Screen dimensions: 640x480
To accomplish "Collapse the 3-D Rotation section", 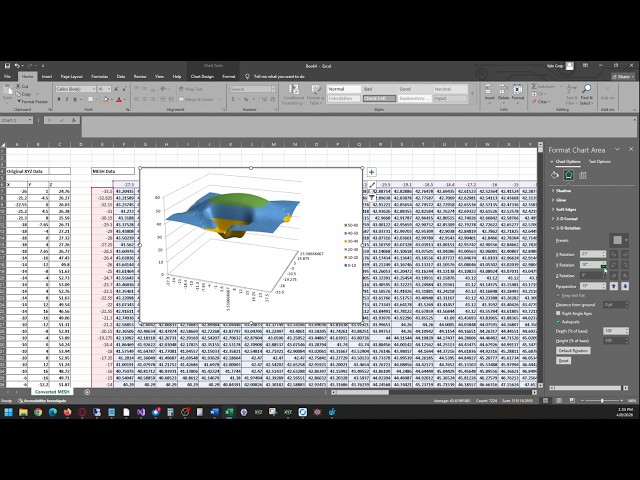I will [x=566, y=228].
